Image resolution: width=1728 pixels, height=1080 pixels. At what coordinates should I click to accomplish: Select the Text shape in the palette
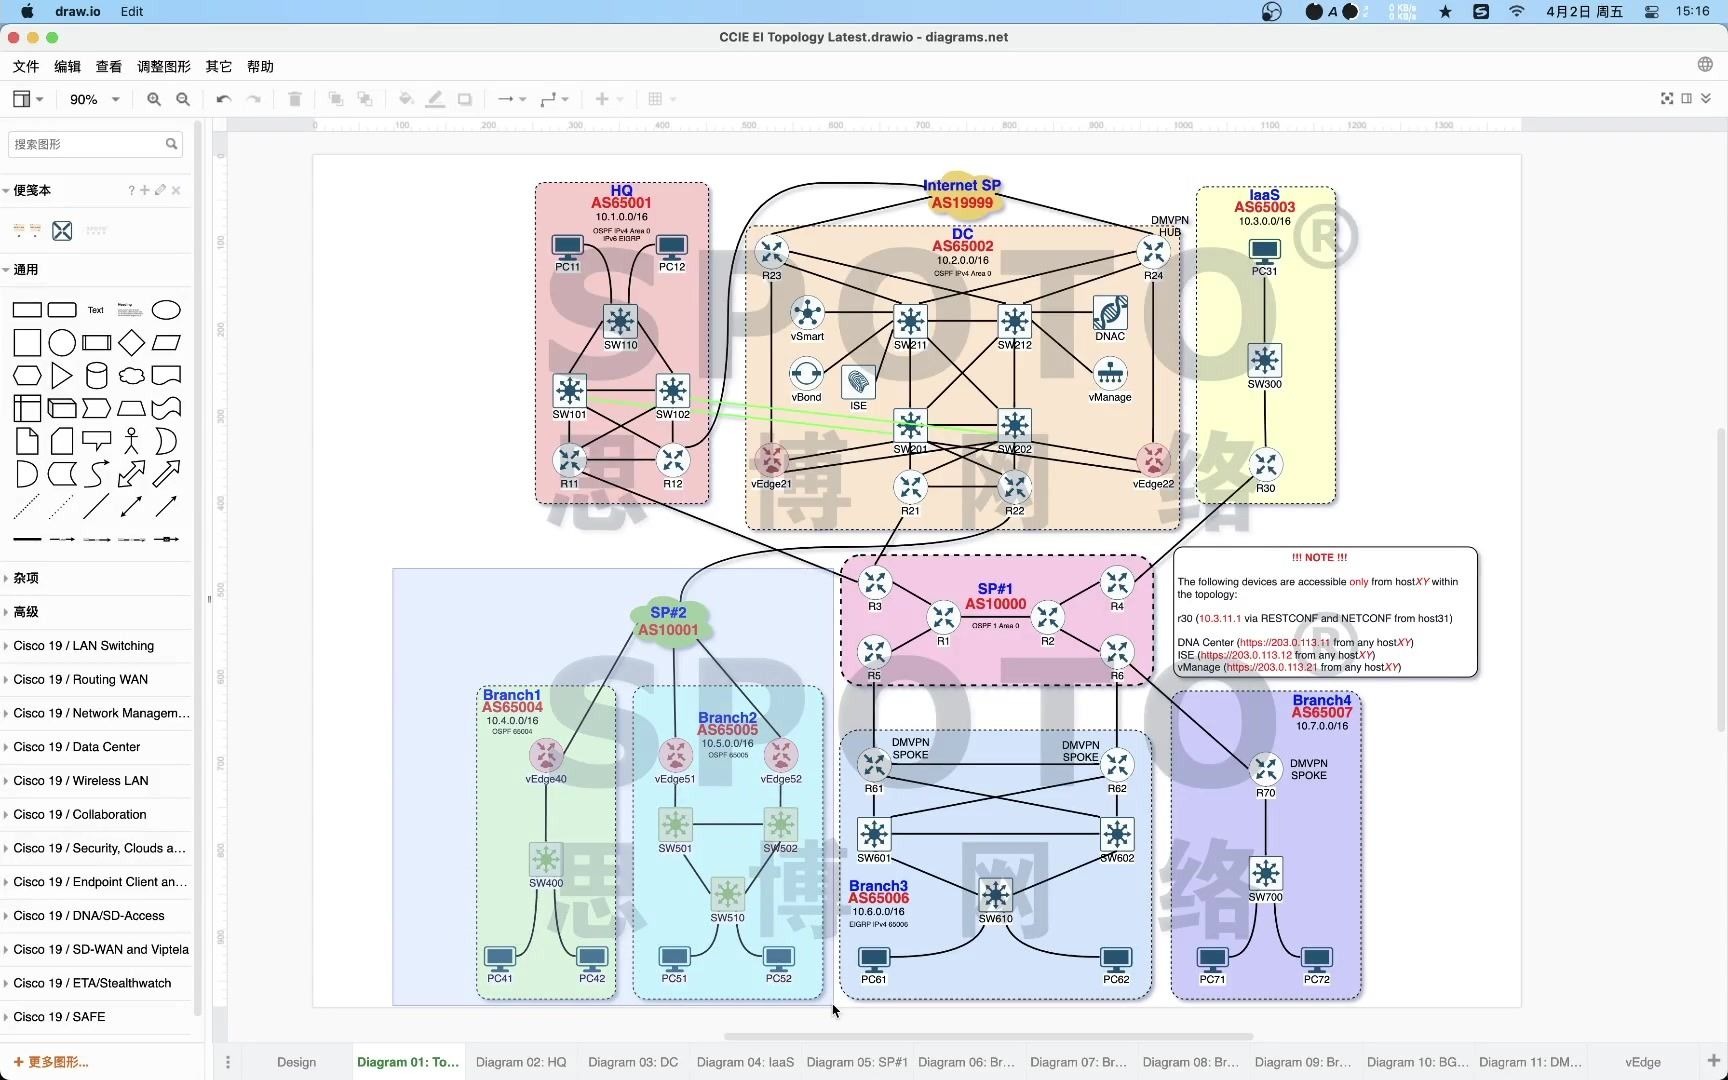[x=96, y=310]
